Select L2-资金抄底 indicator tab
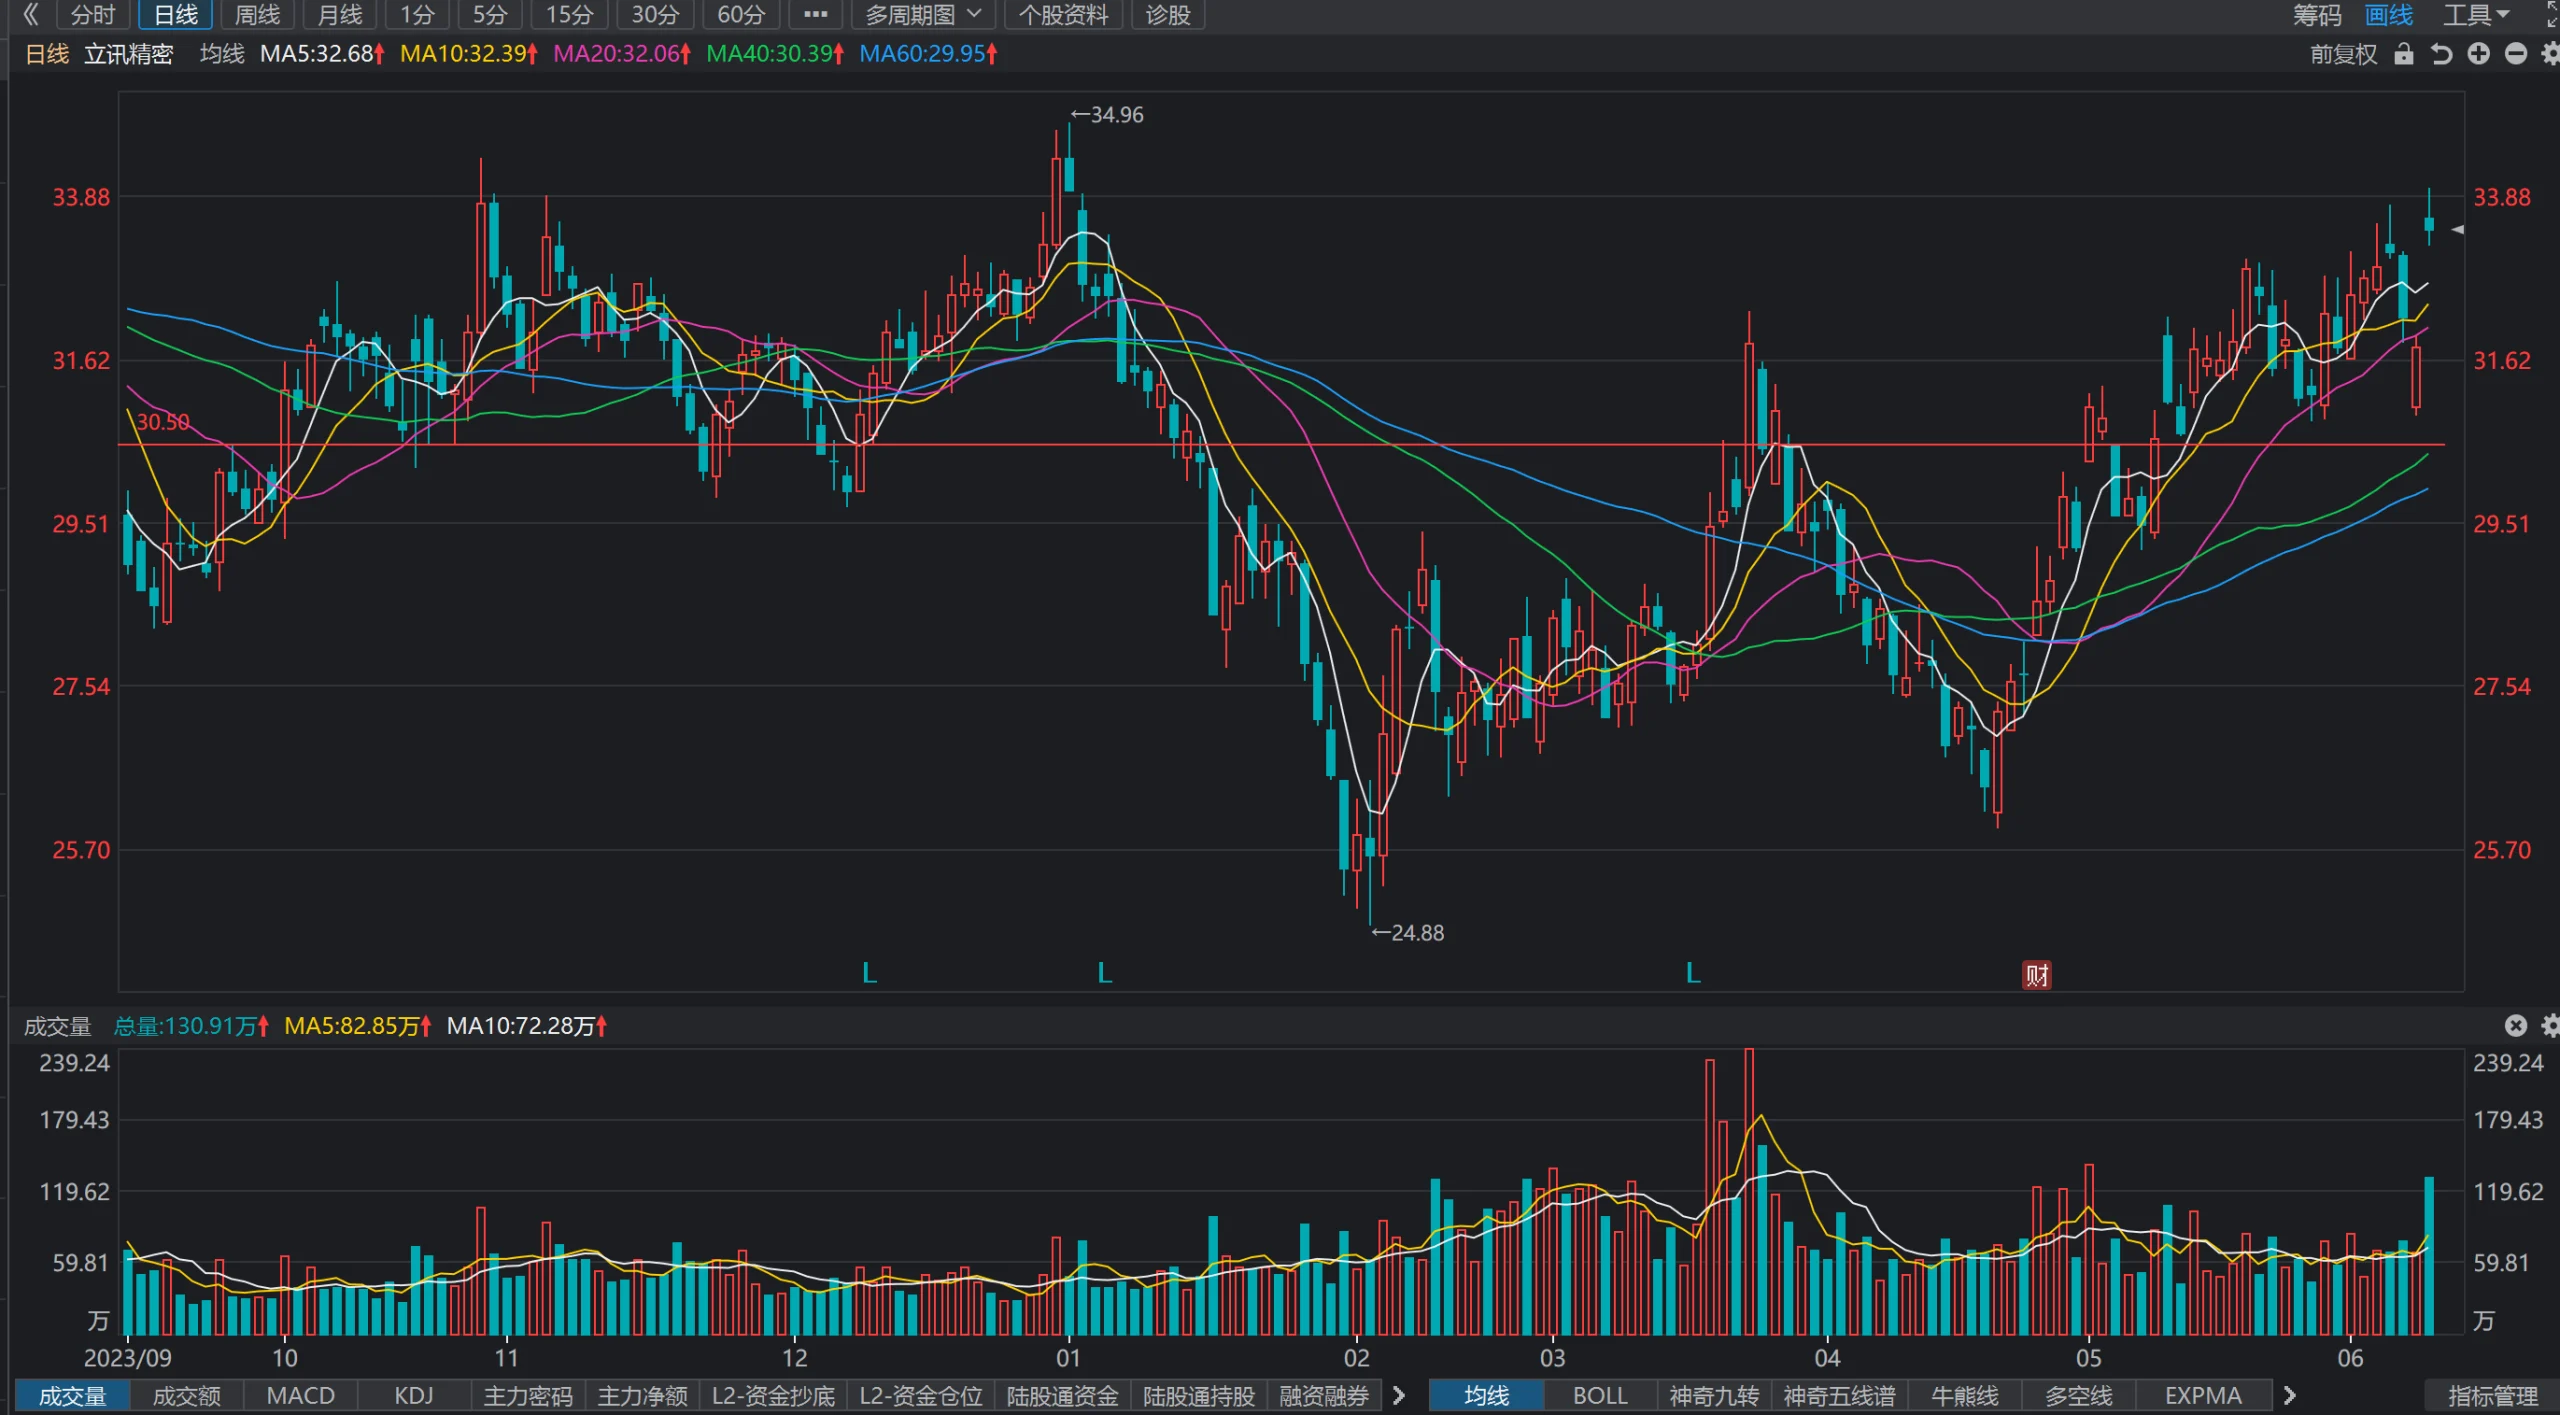2560x1415 pixels. pyautogui.click(x=773, y=1395)
